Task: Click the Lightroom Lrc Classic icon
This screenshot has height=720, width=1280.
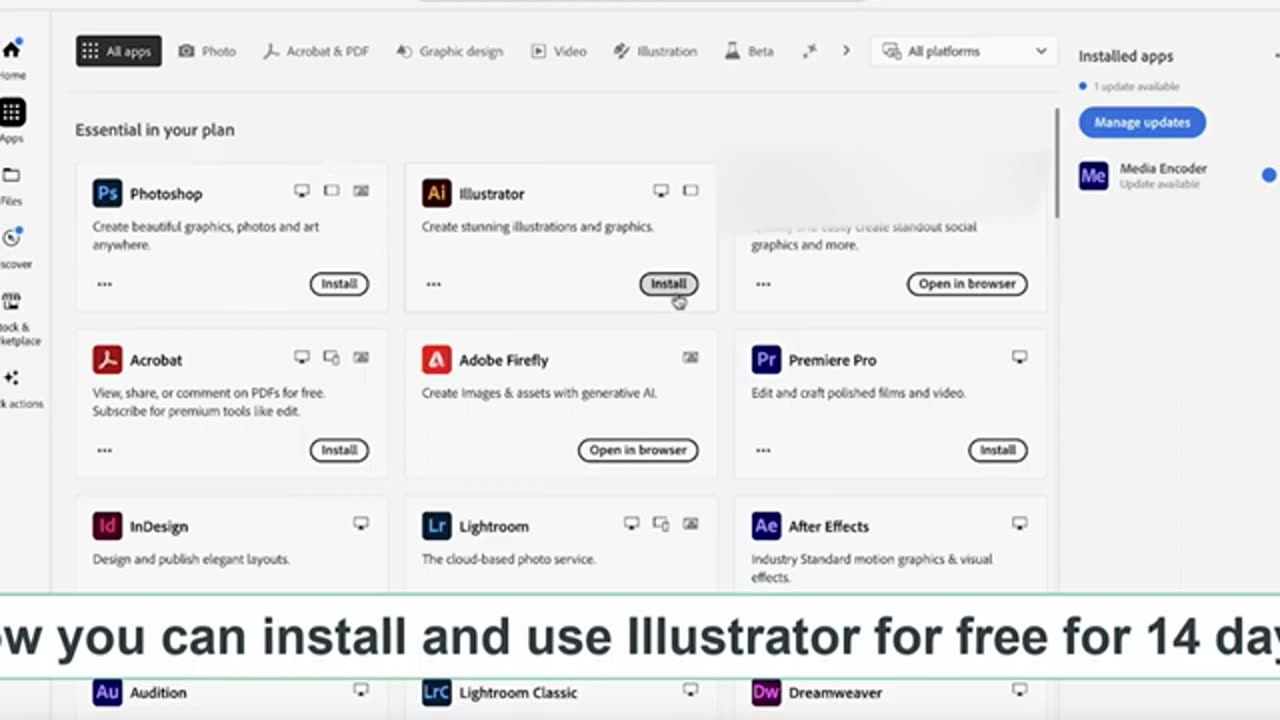Action: 436,692
